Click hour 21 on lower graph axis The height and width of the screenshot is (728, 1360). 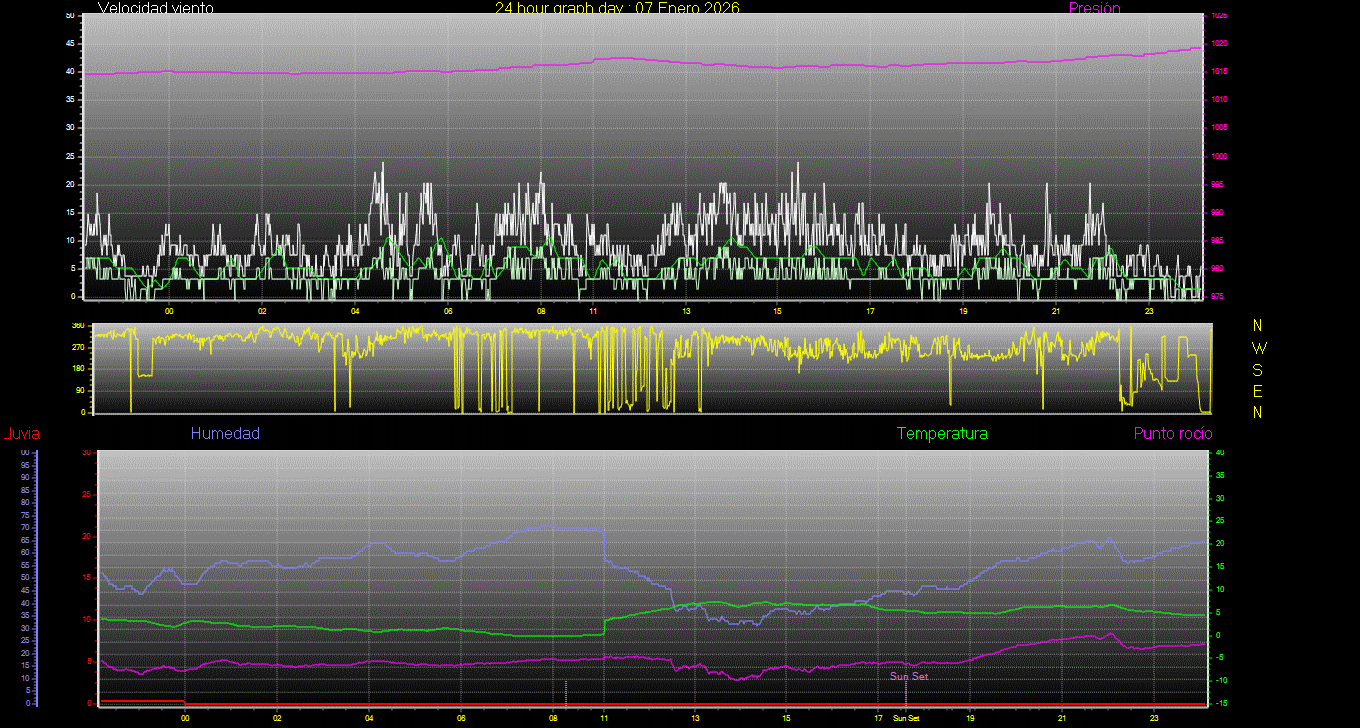point(1062,719)
